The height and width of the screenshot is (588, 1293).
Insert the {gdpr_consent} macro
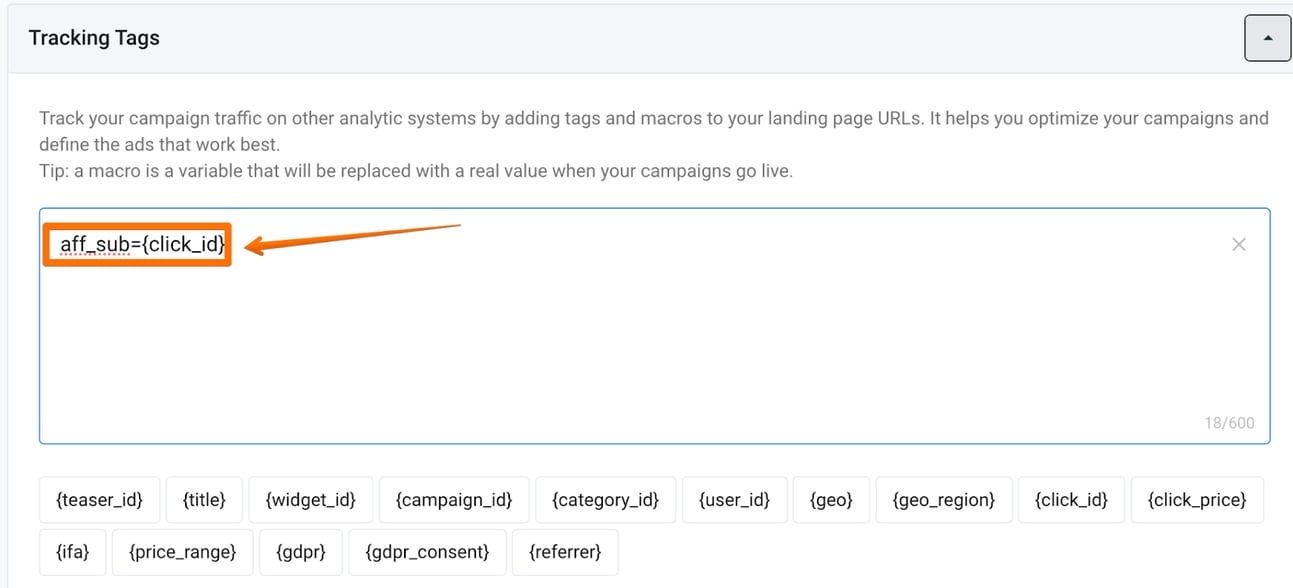[x=427, y=551]
